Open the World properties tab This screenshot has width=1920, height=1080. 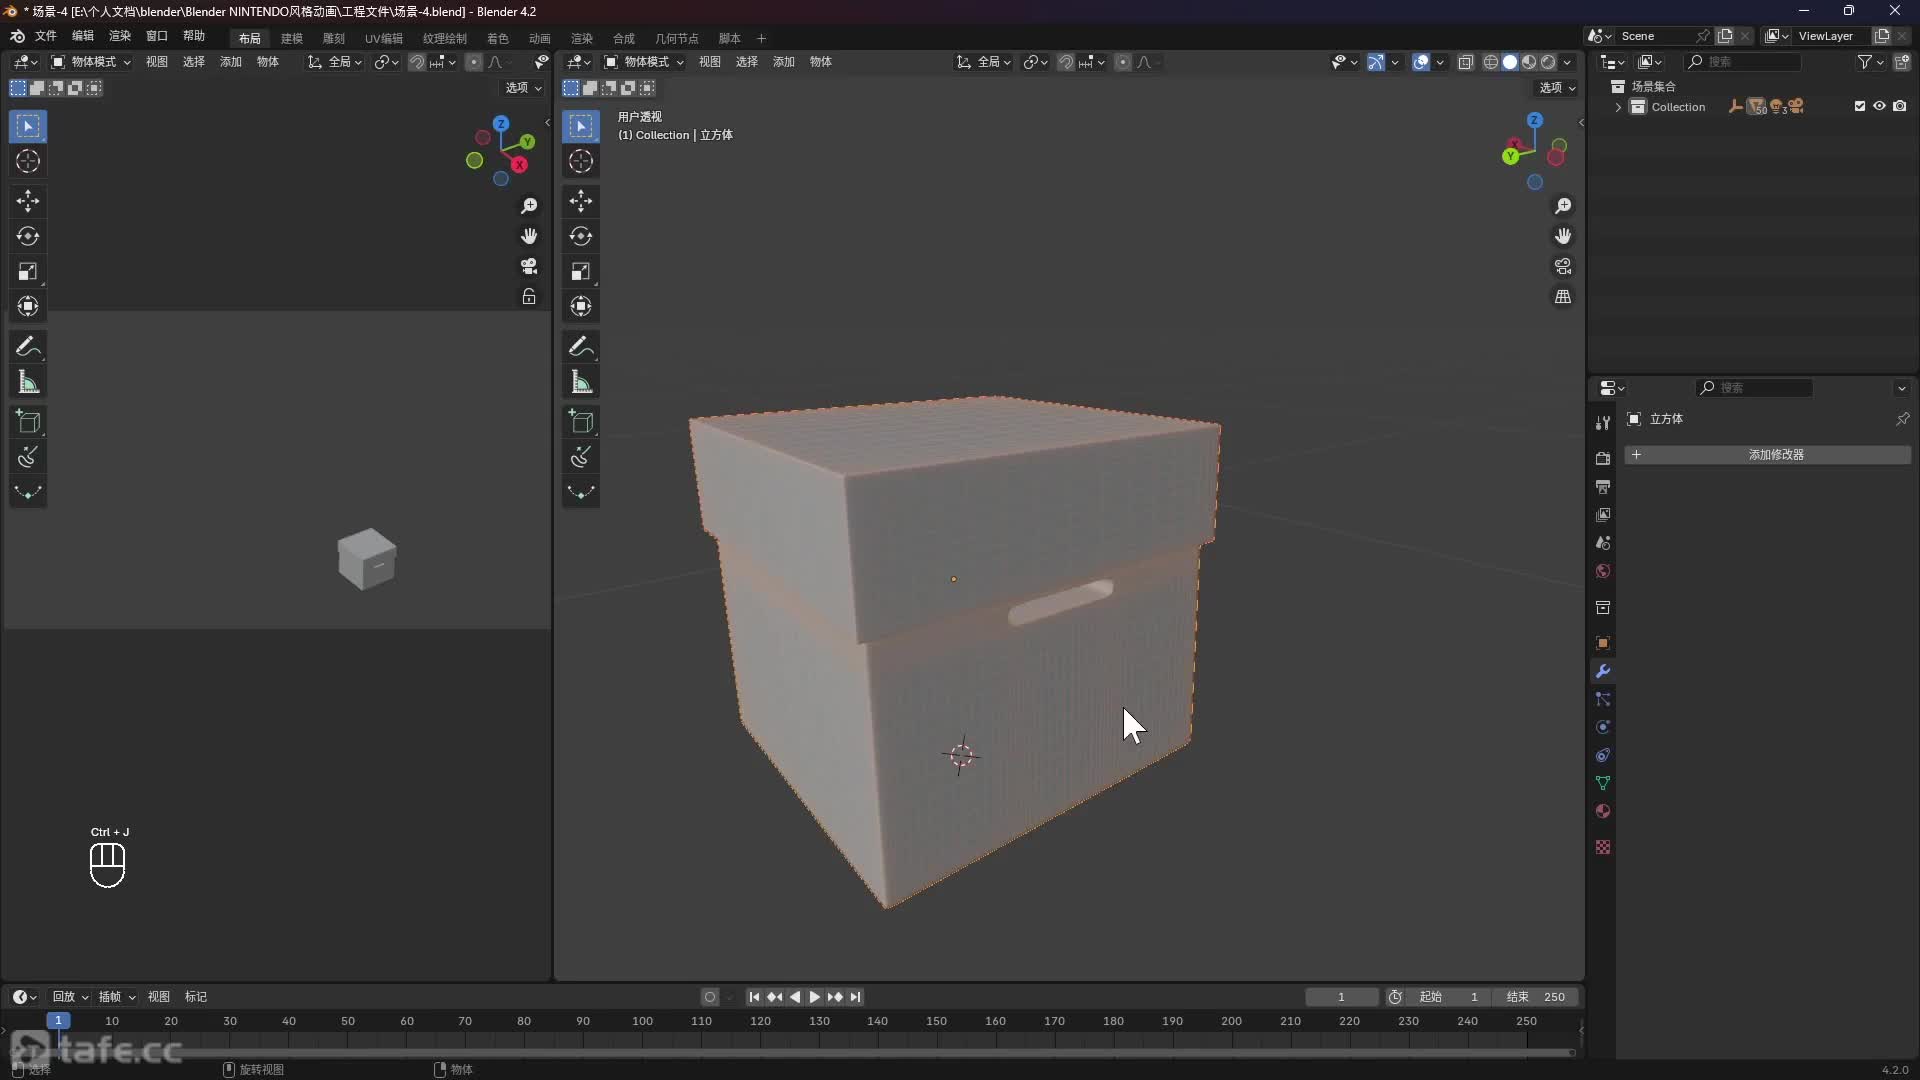click(1603, 571)
